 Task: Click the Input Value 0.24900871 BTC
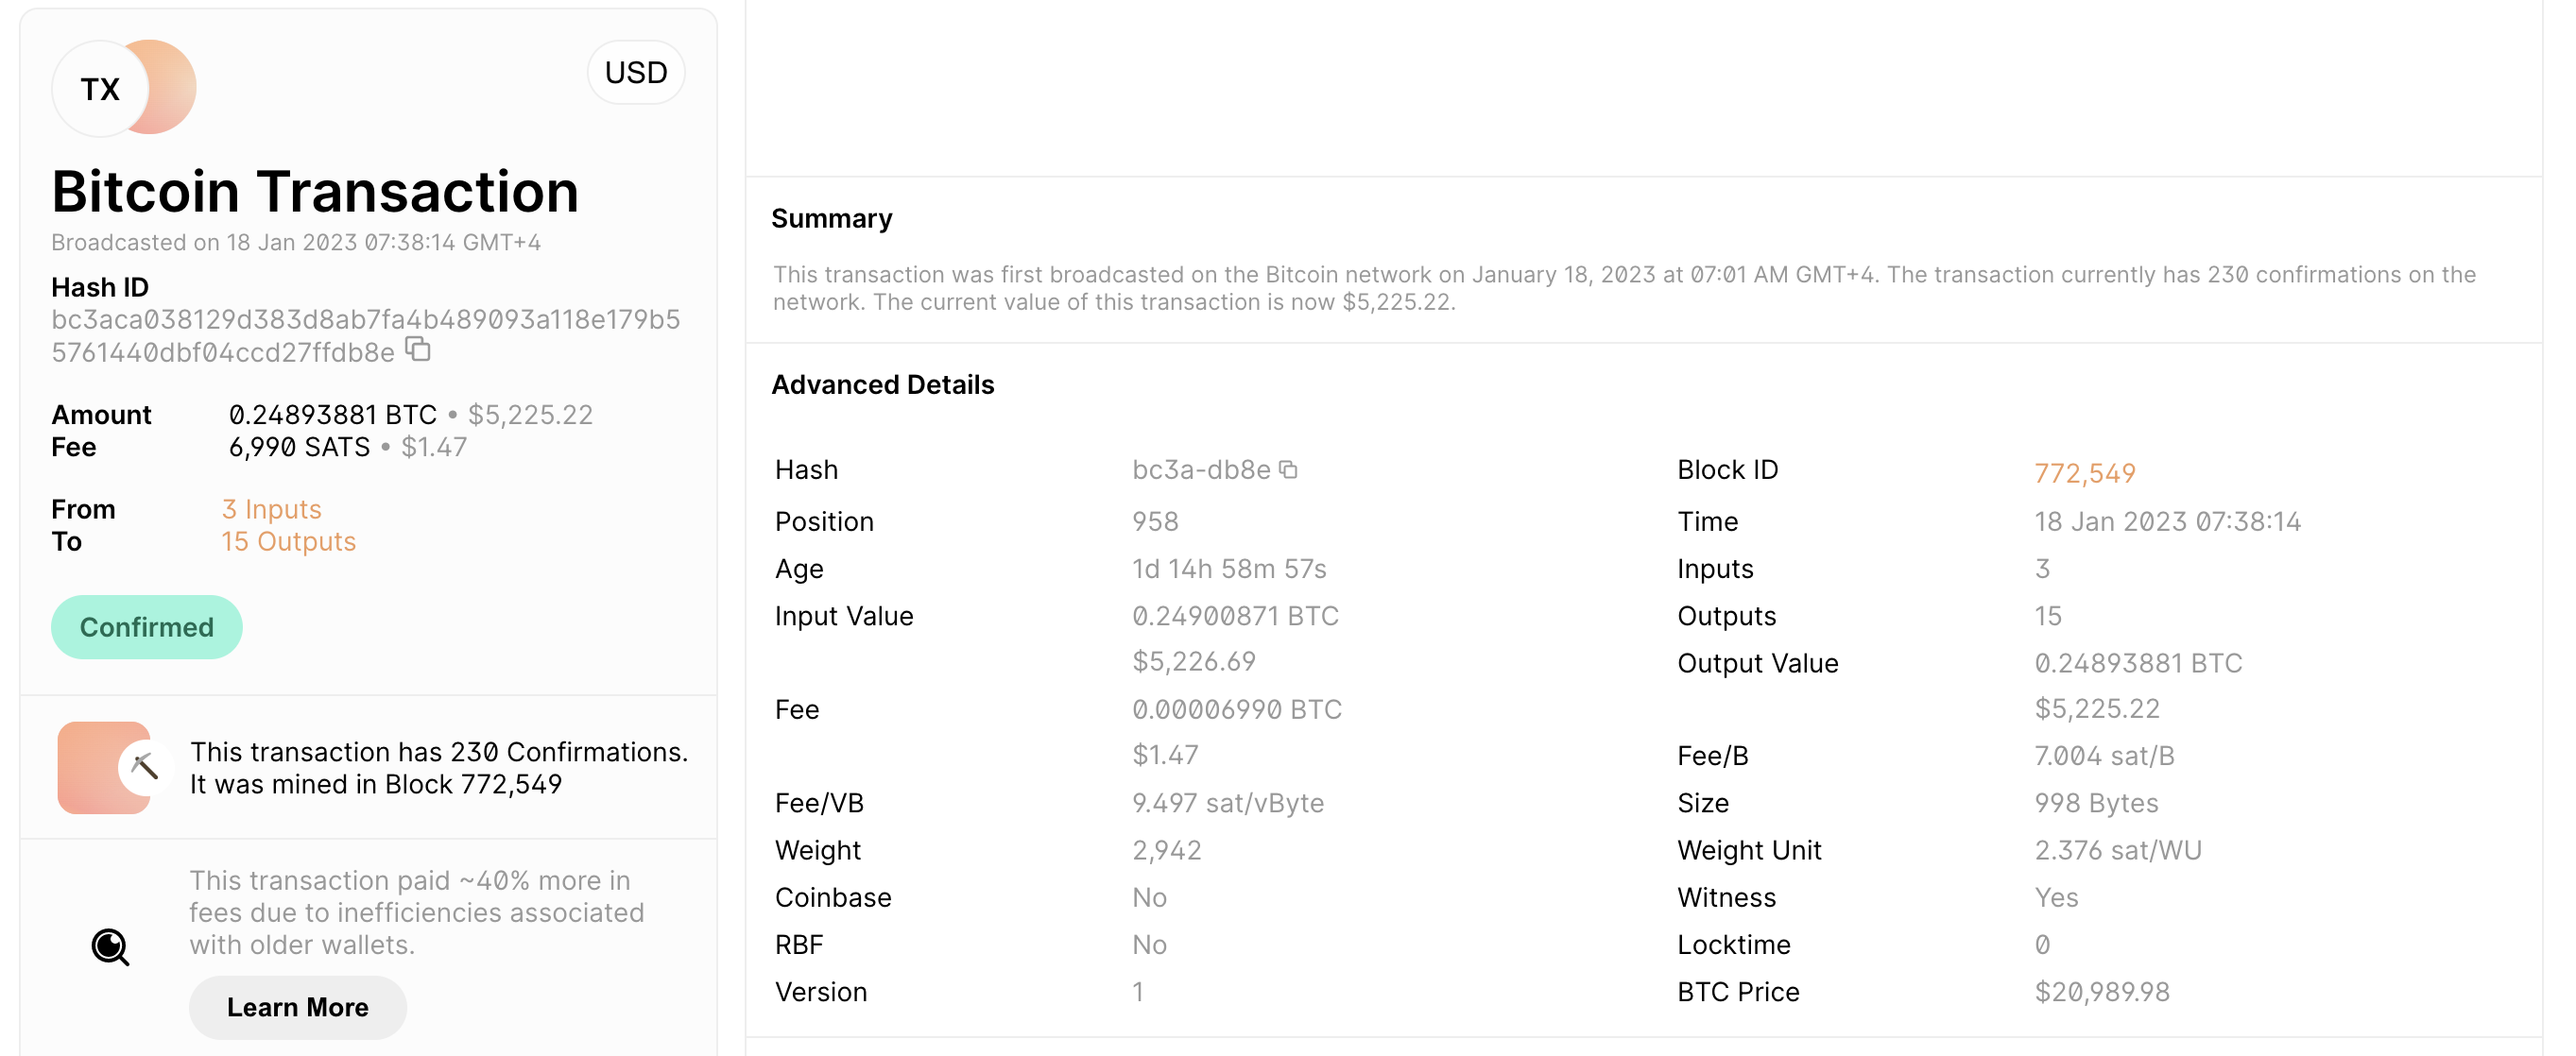tap(1234, 616)
